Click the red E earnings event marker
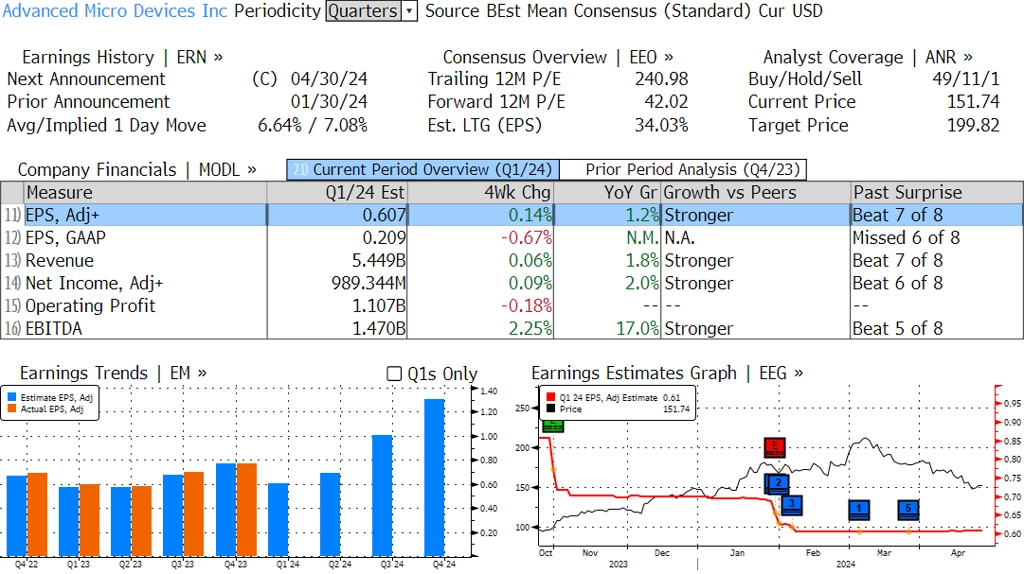1024x574 pixels. (775, 447)
